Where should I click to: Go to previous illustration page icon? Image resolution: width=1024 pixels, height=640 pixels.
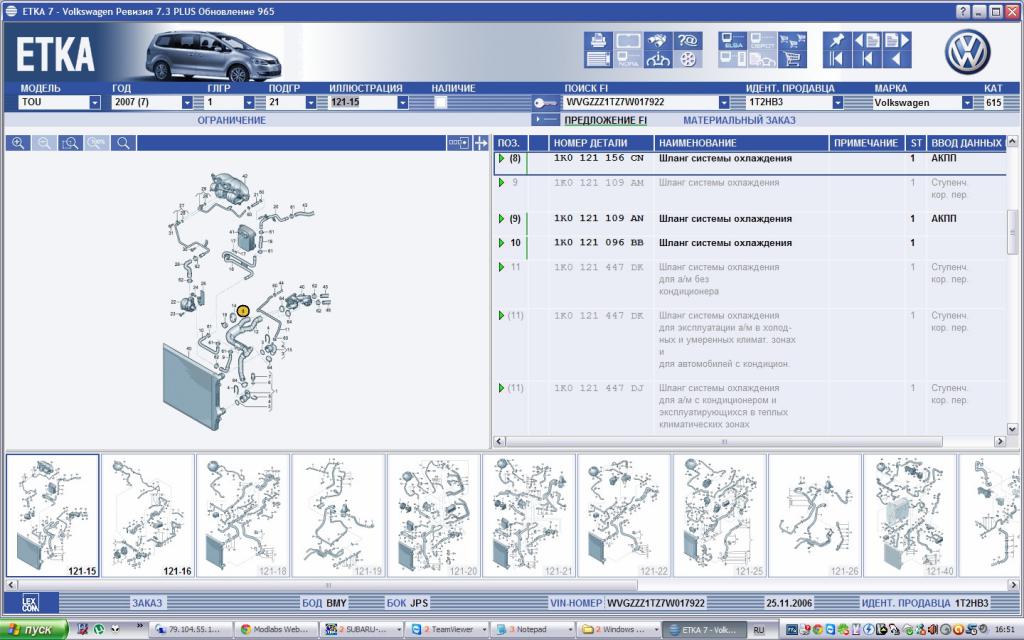pos(867,40)
